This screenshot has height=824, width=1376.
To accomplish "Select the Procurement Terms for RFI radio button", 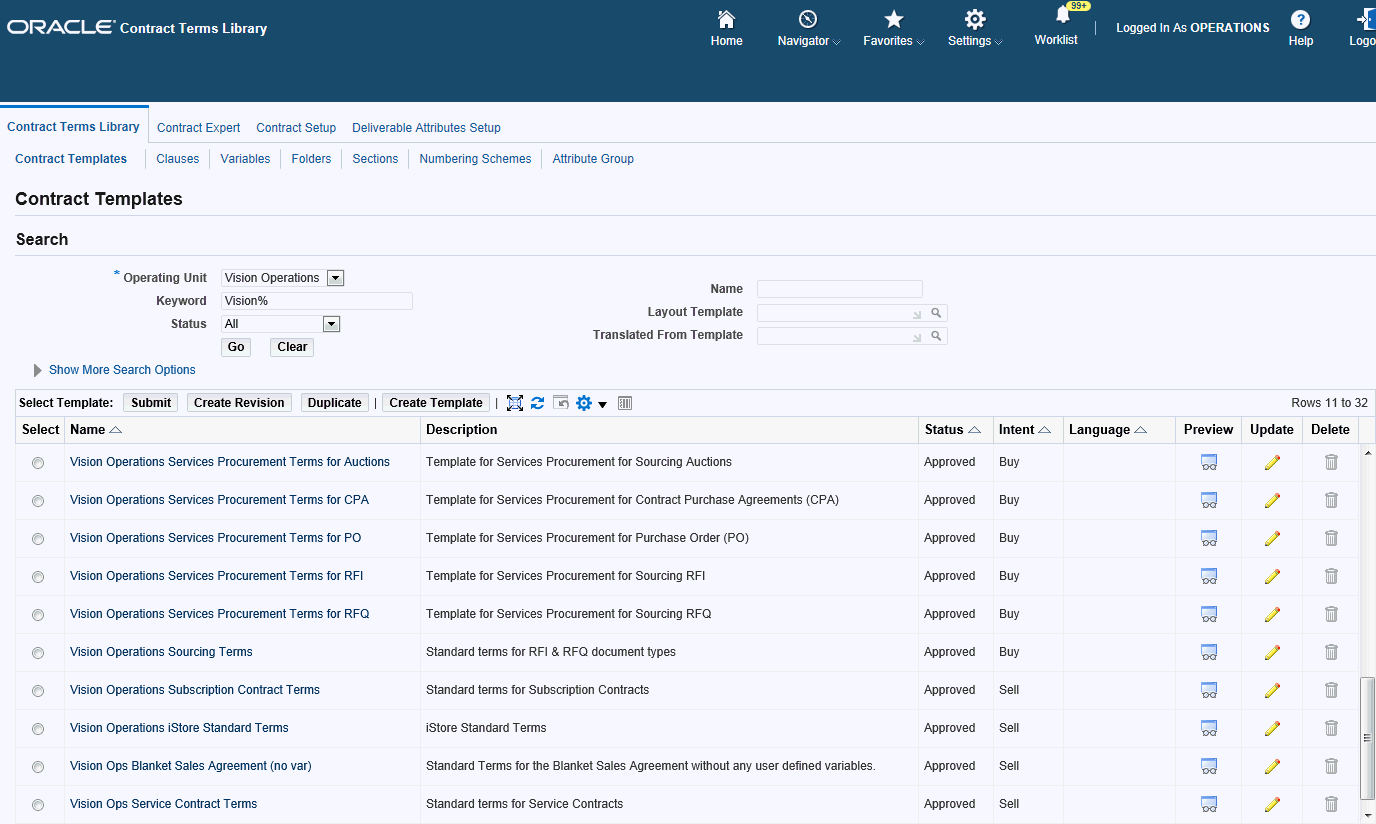I will 38,577.
